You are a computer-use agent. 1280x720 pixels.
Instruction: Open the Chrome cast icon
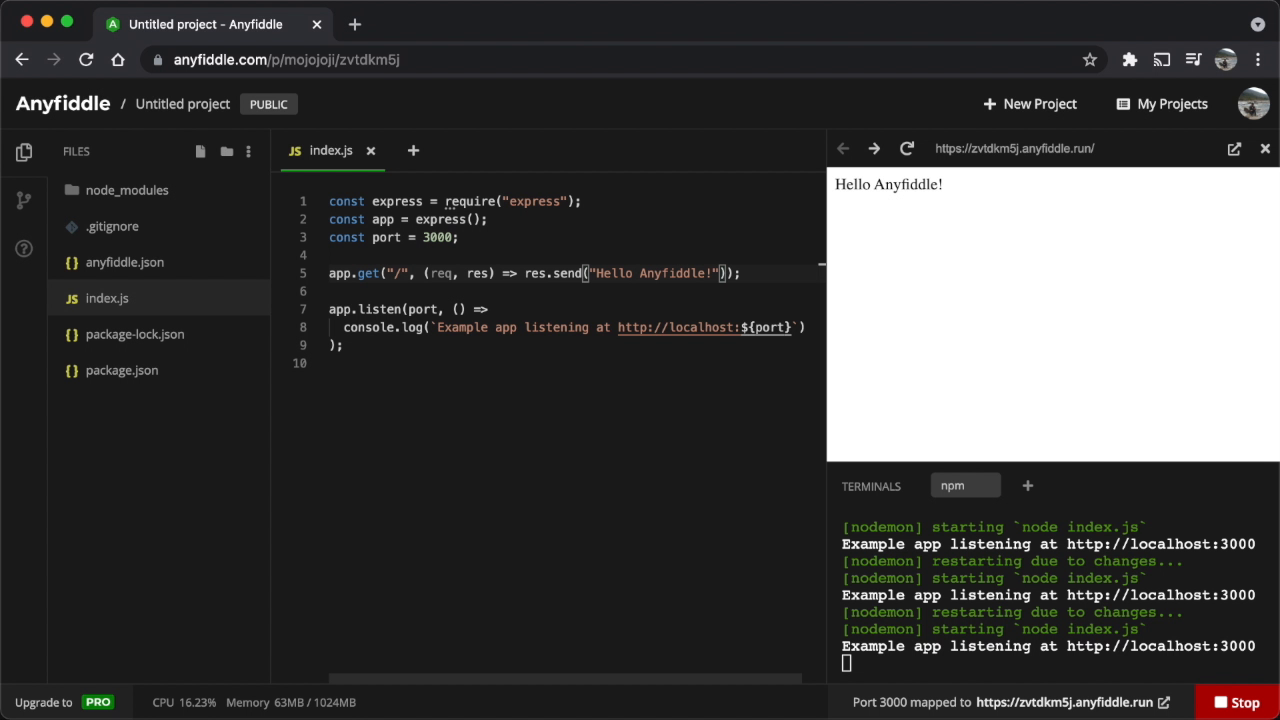click(x=1162, y=59)
